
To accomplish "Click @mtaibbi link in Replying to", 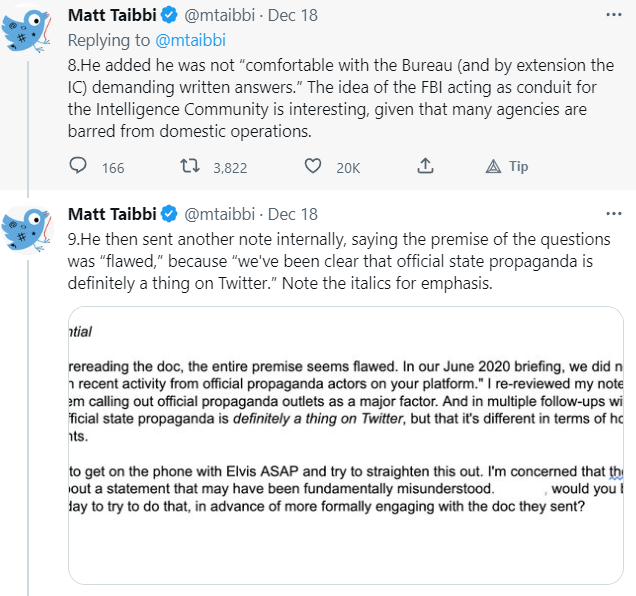I will coord(192,40).
